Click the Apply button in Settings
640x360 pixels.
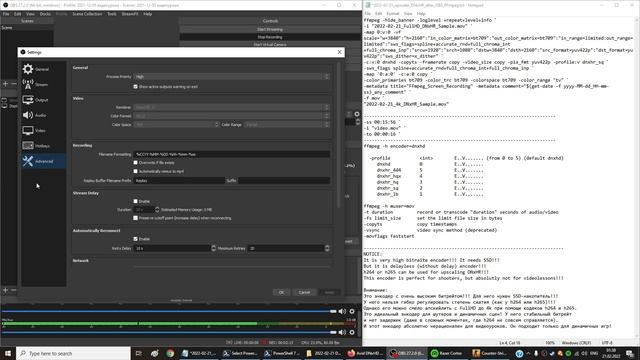329,292
